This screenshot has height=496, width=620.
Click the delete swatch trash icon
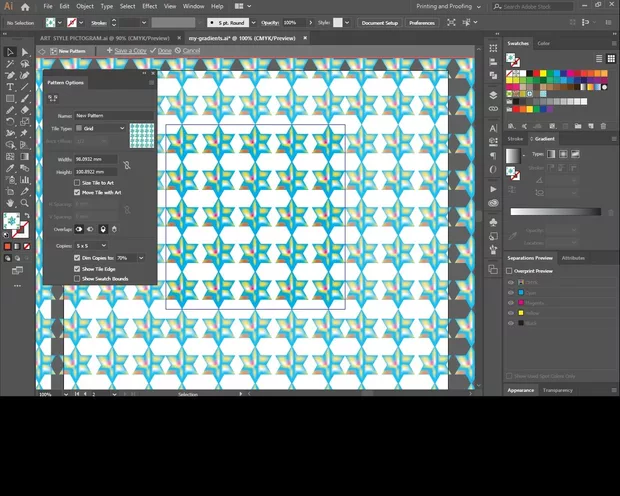(x=603, y=126)
